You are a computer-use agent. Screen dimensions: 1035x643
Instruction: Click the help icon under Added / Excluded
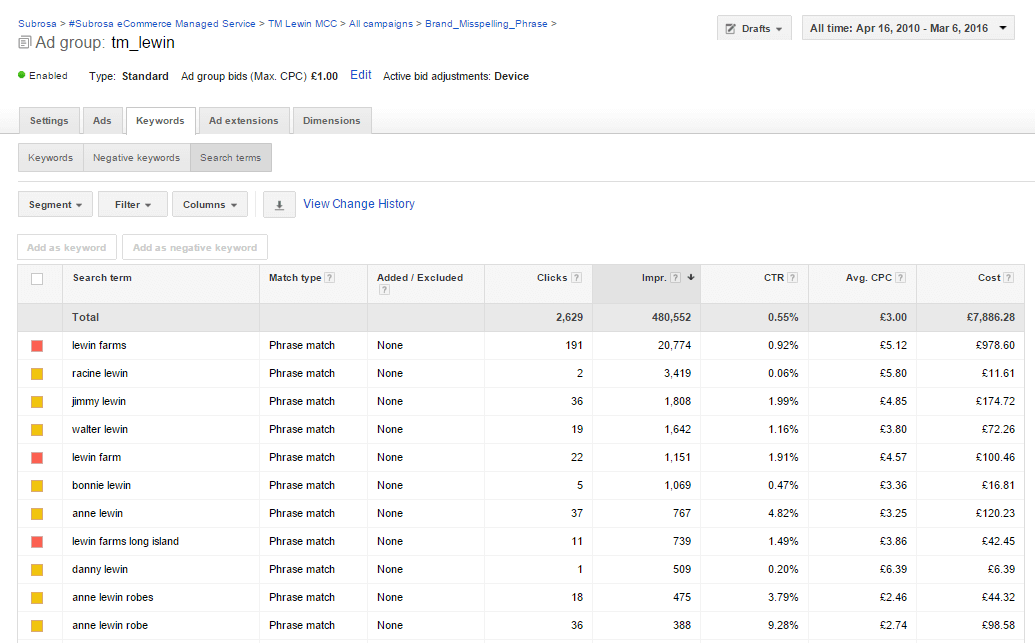[x=384, y=290]
